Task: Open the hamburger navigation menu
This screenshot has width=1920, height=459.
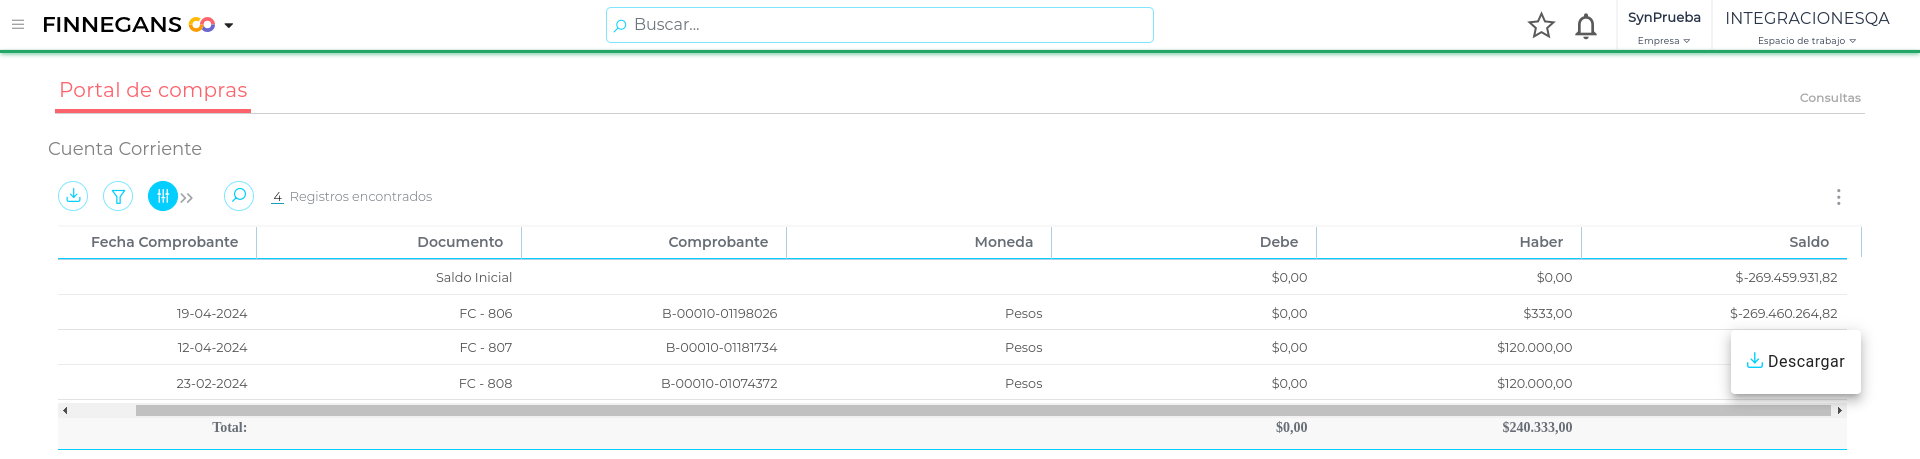Action: pos(18,25)
